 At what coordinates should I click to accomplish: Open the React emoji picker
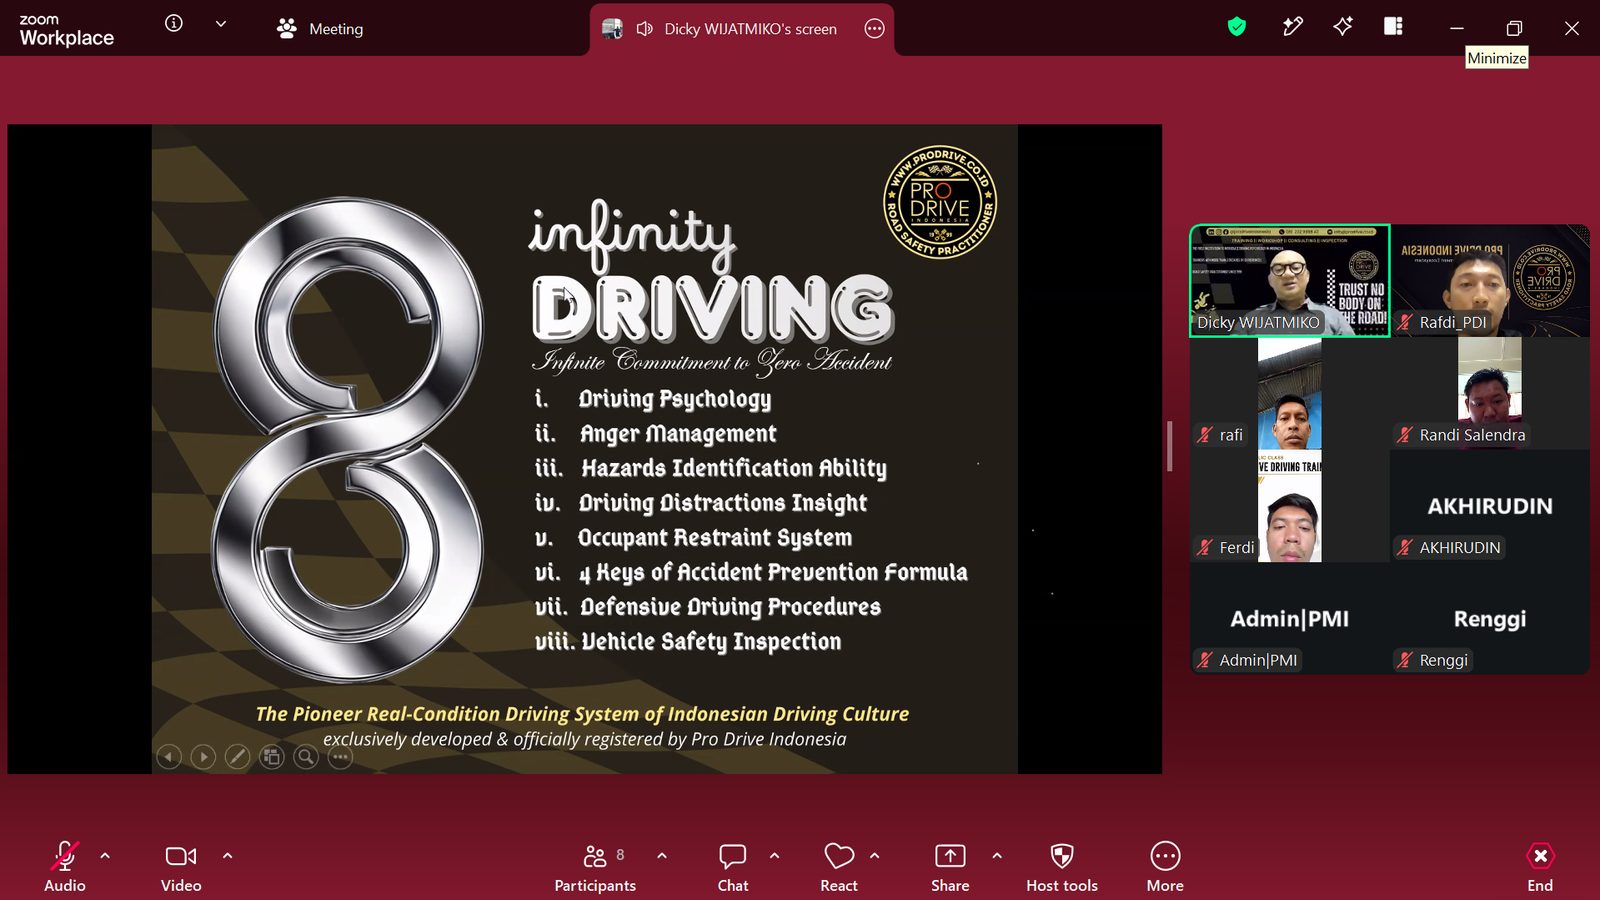click(839, 866)
